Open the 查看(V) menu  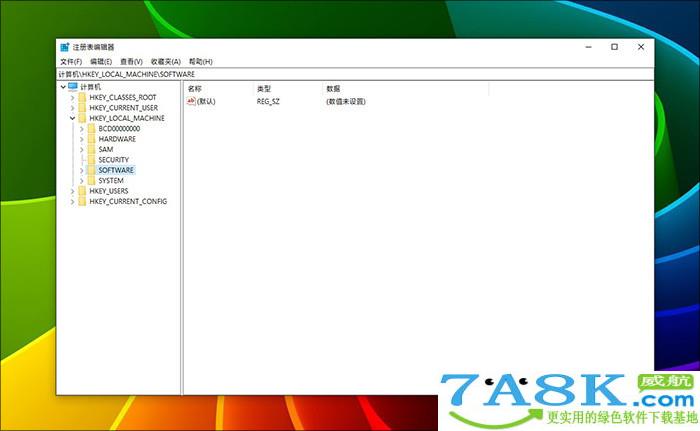click(131, 62)
